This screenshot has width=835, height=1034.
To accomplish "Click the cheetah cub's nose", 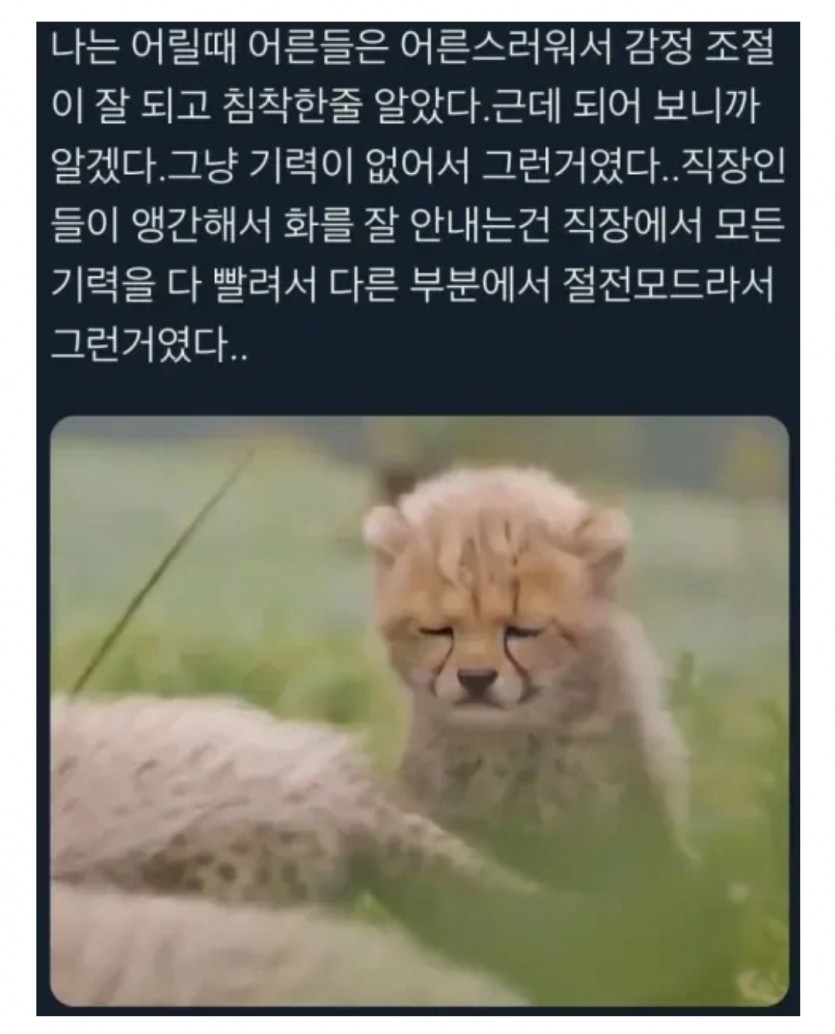I will pyautogui.click(x=478, y=678).
